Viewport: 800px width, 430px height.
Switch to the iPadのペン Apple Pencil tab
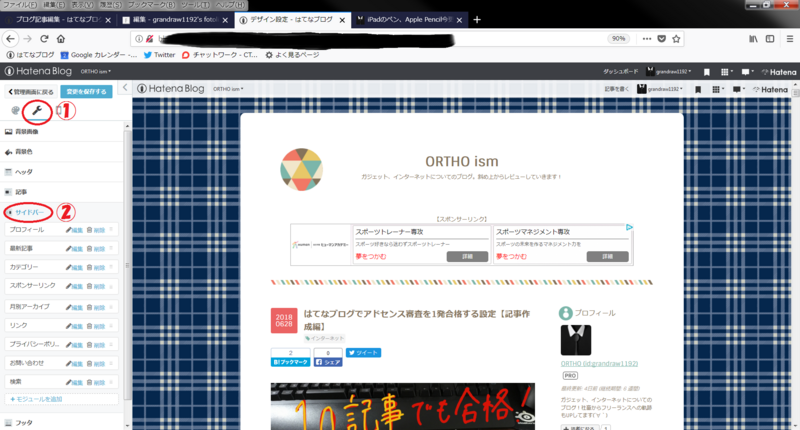point(409,20)
